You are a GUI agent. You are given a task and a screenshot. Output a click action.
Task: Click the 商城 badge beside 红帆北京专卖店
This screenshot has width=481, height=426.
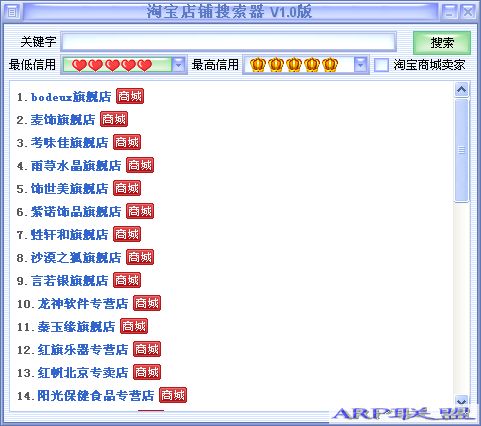147,372
